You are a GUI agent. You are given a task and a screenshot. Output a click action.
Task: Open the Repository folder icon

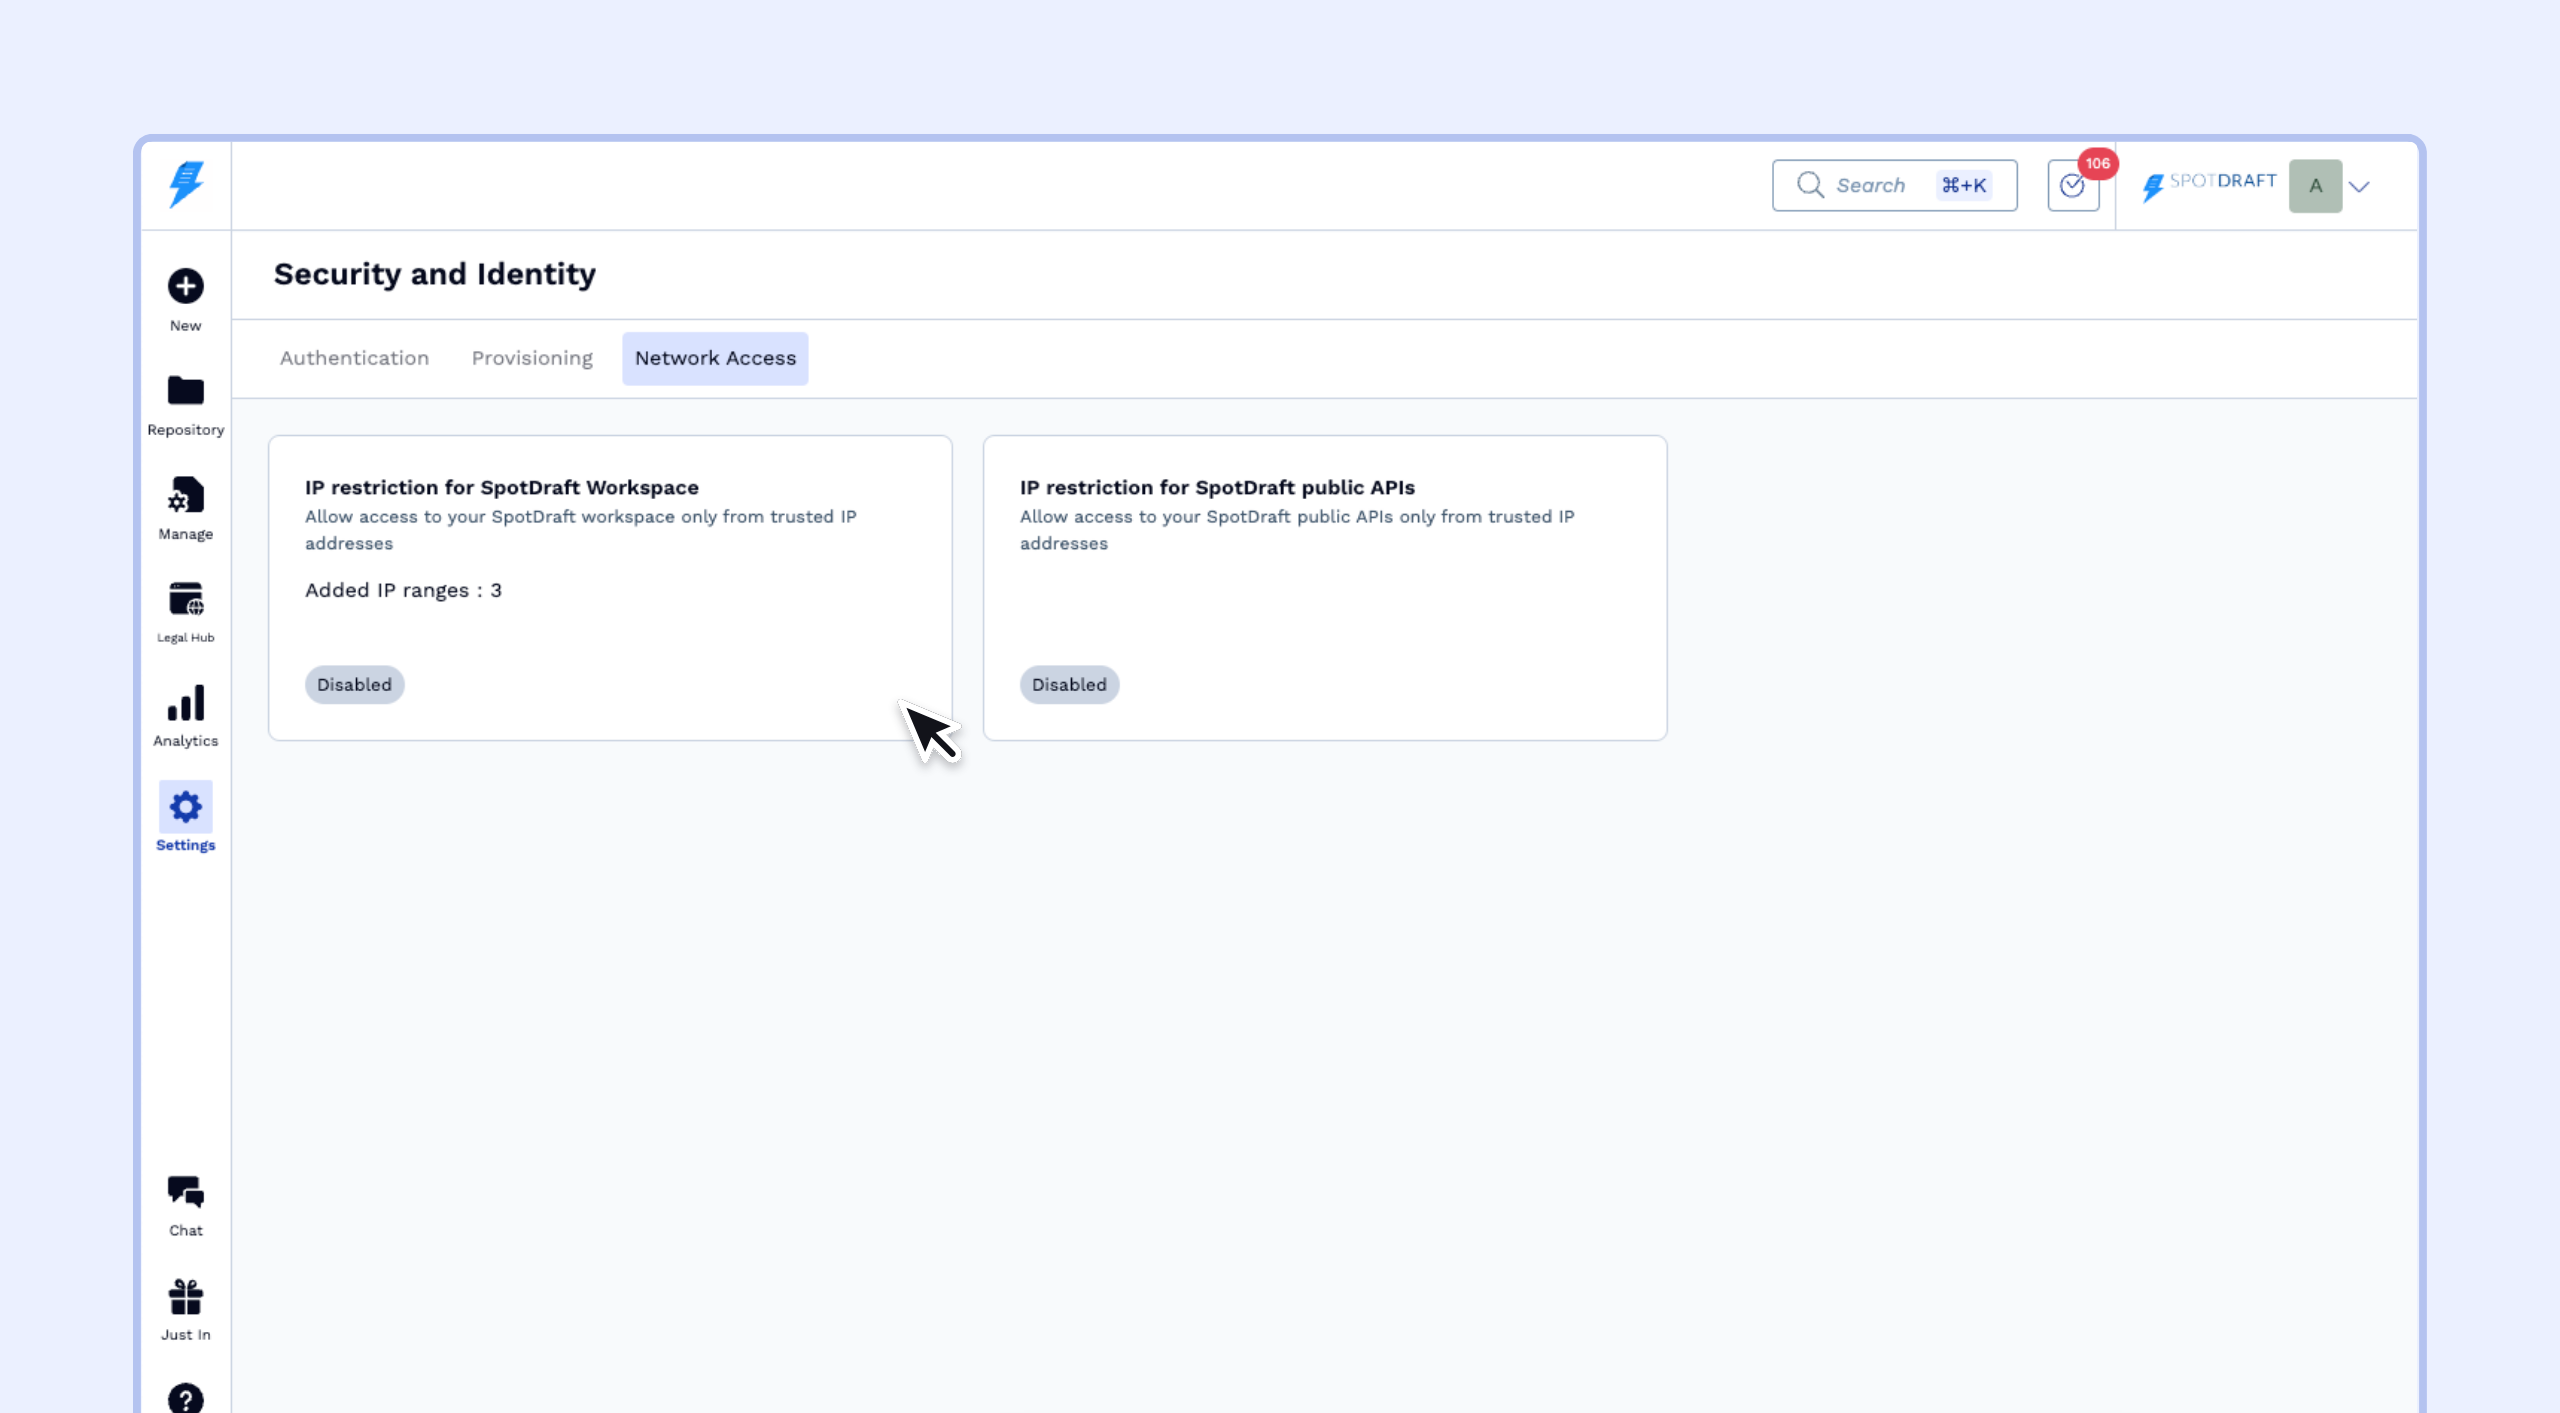185,391
